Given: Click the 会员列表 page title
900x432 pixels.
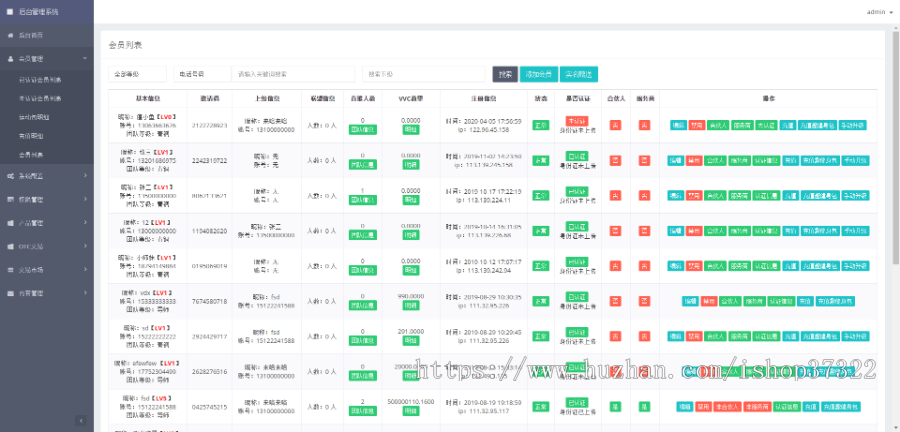Looking at the screenshot, I should coord(125,45).
